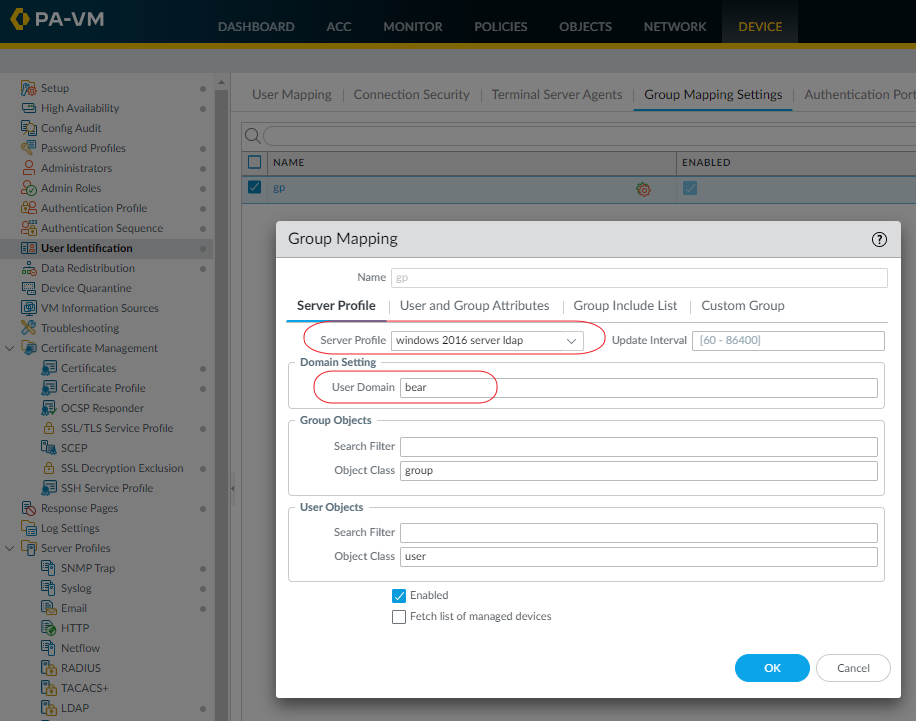Click the Administrators sidebar icon
Image resolution: width=916 pixels, height=721 pixels.
29,168
